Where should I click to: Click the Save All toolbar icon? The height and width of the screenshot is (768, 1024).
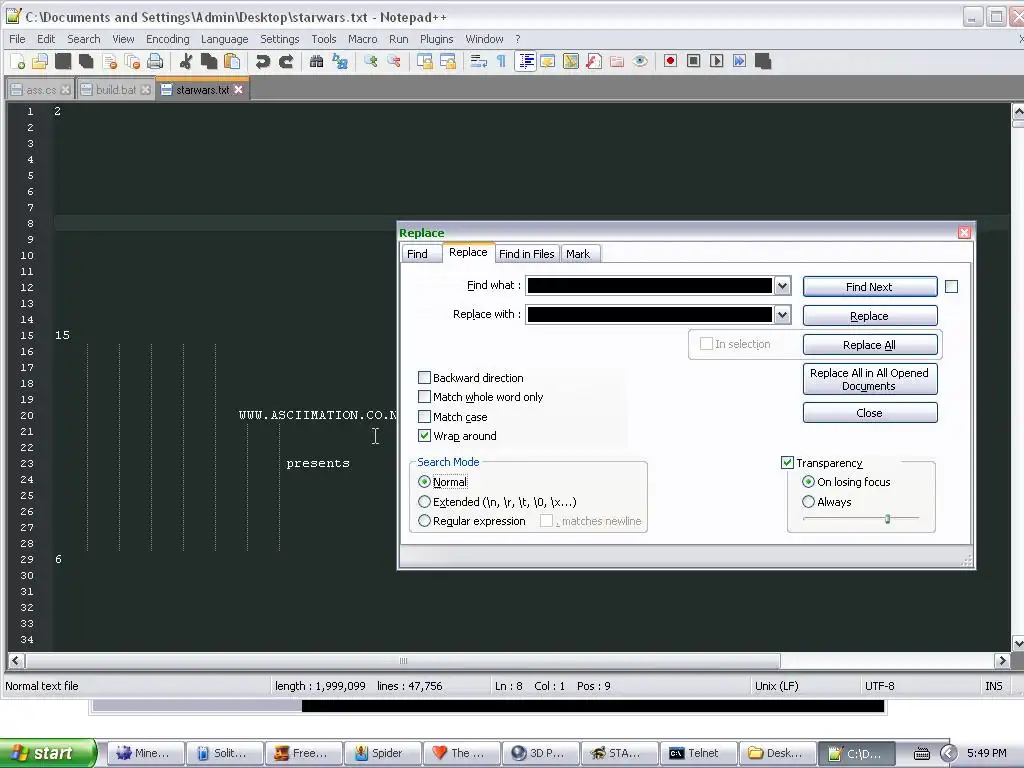tap(86, 61)
